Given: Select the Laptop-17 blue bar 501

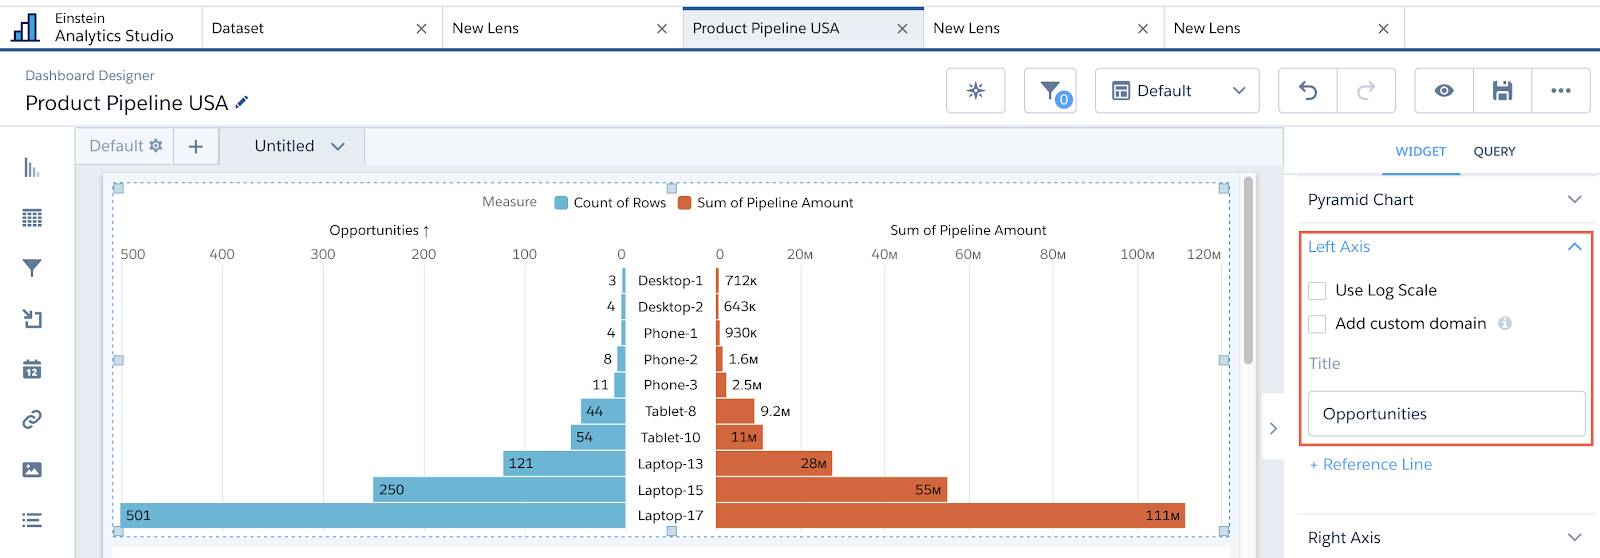Looking at the screenshot, I should (373, 515).
